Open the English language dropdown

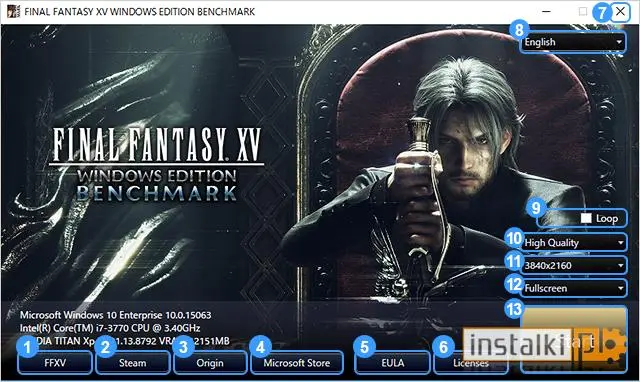(x=573, y=42)
